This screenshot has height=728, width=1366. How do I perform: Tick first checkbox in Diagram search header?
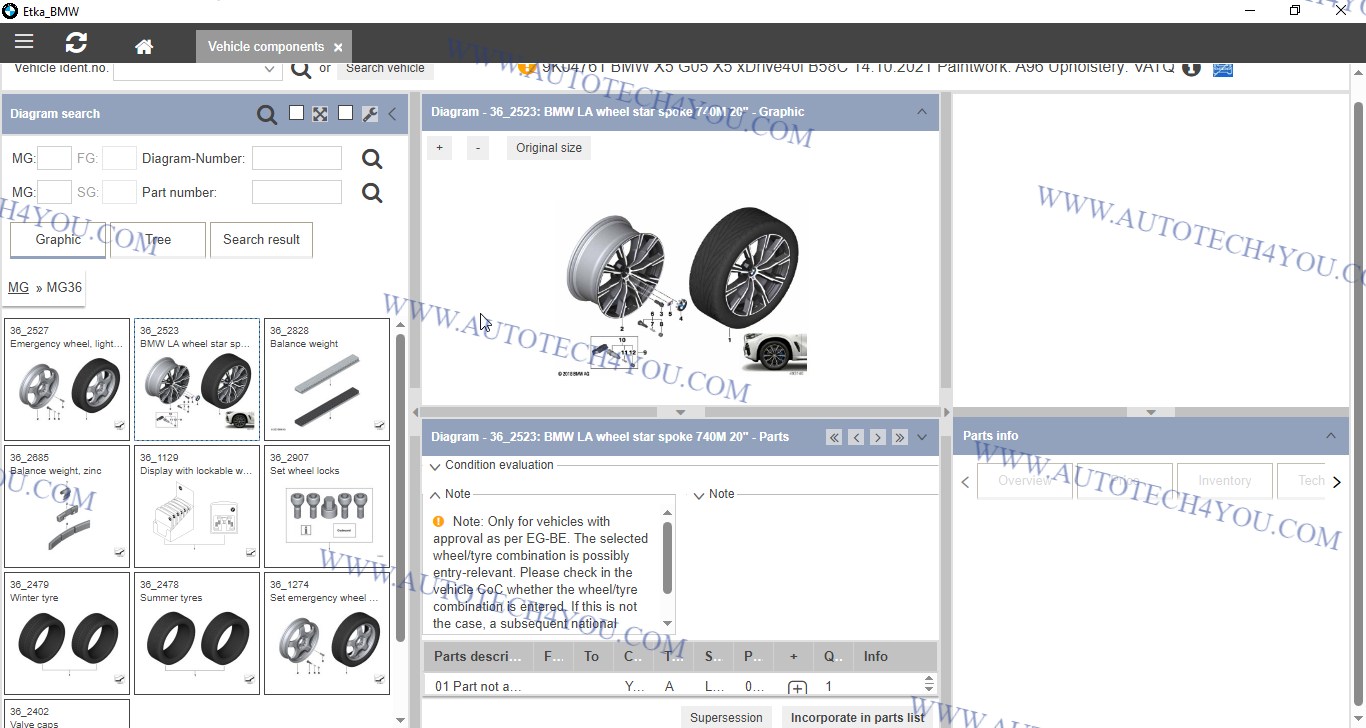(296, 113)
